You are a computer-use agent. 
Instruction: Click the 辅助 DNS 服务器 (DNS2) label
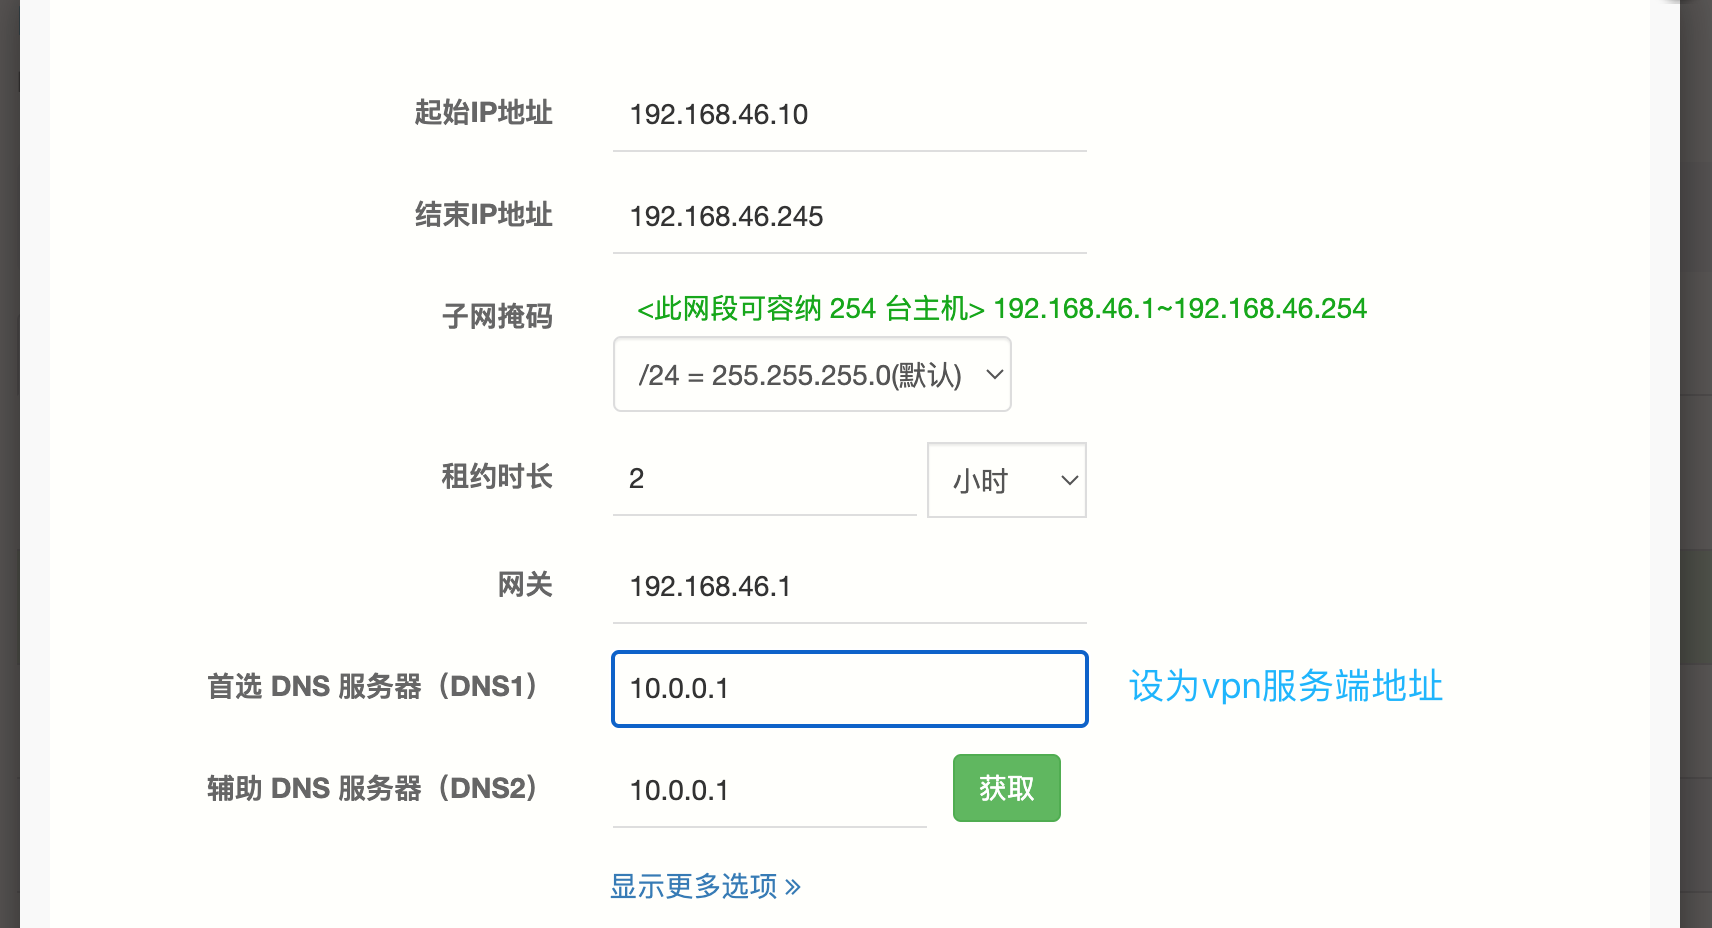[x=372, y=789]
